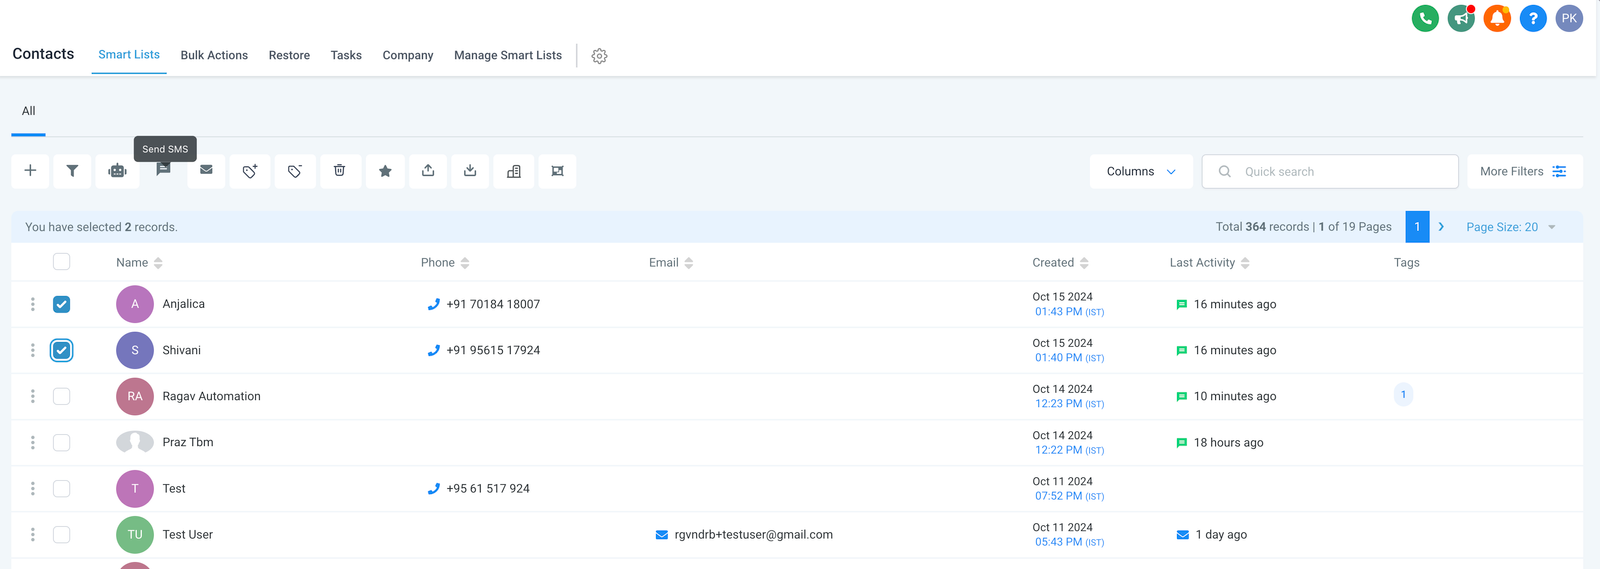Viewport: 1600px width, 569px height.
Task: Click the add tag icon
Action: coord(250,171)
